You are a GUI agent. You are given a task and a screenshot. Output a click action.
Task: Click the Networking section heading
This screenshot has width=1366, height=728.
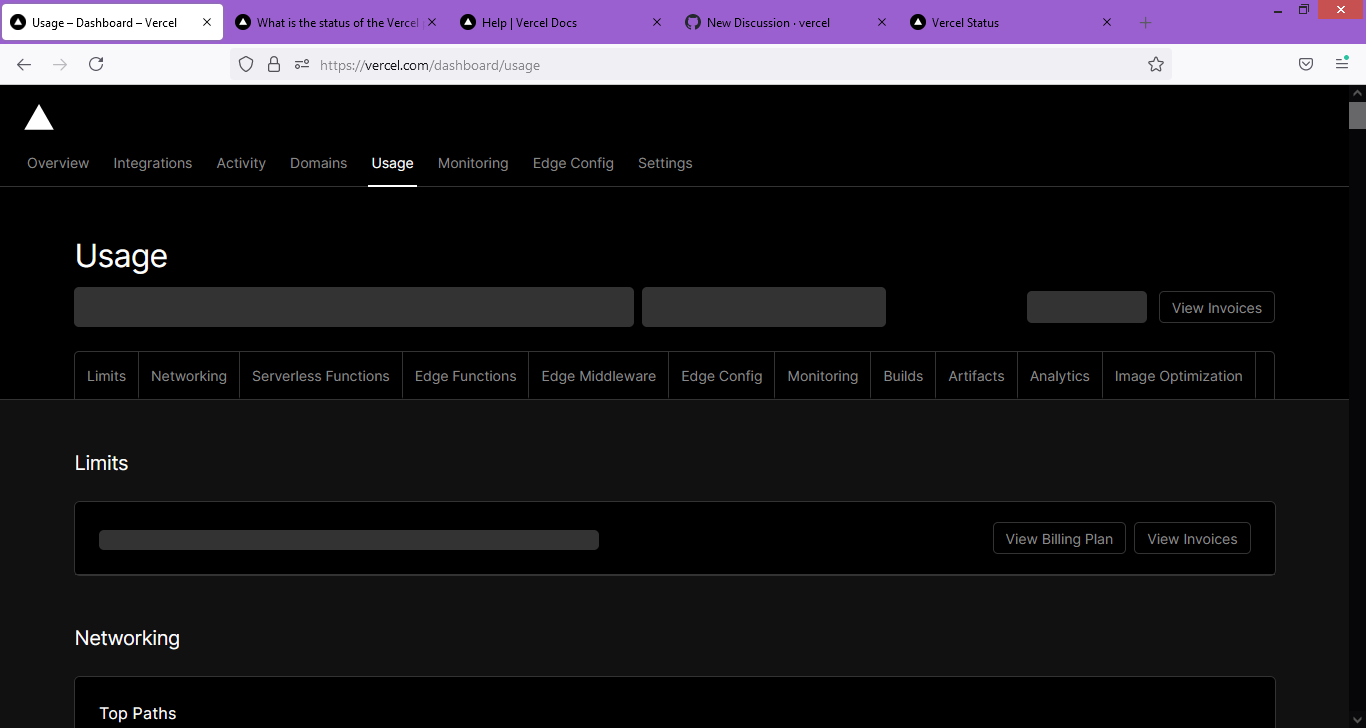[x=127, y=638]
